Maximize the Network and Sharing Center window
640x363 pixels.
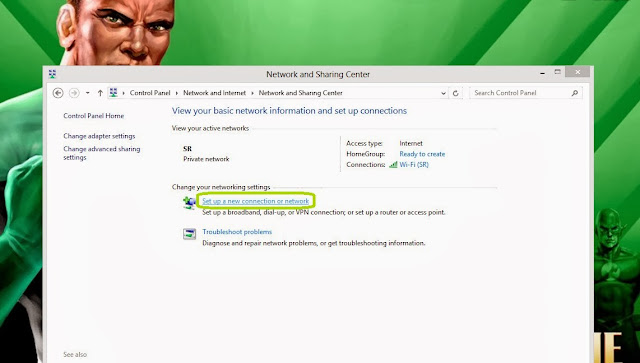click(558, 72)
